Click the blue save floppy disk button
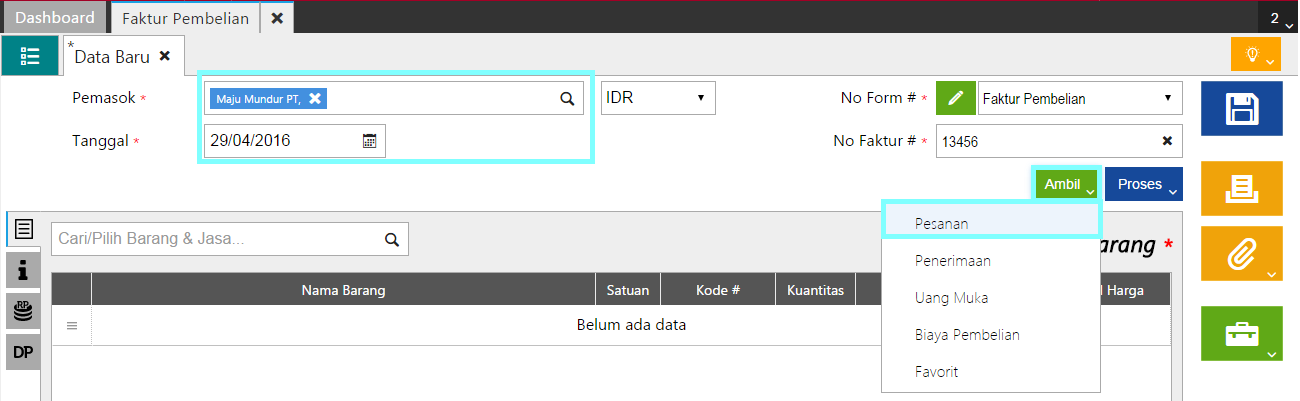This screenshot has height=401, width=1300. 1240,109
